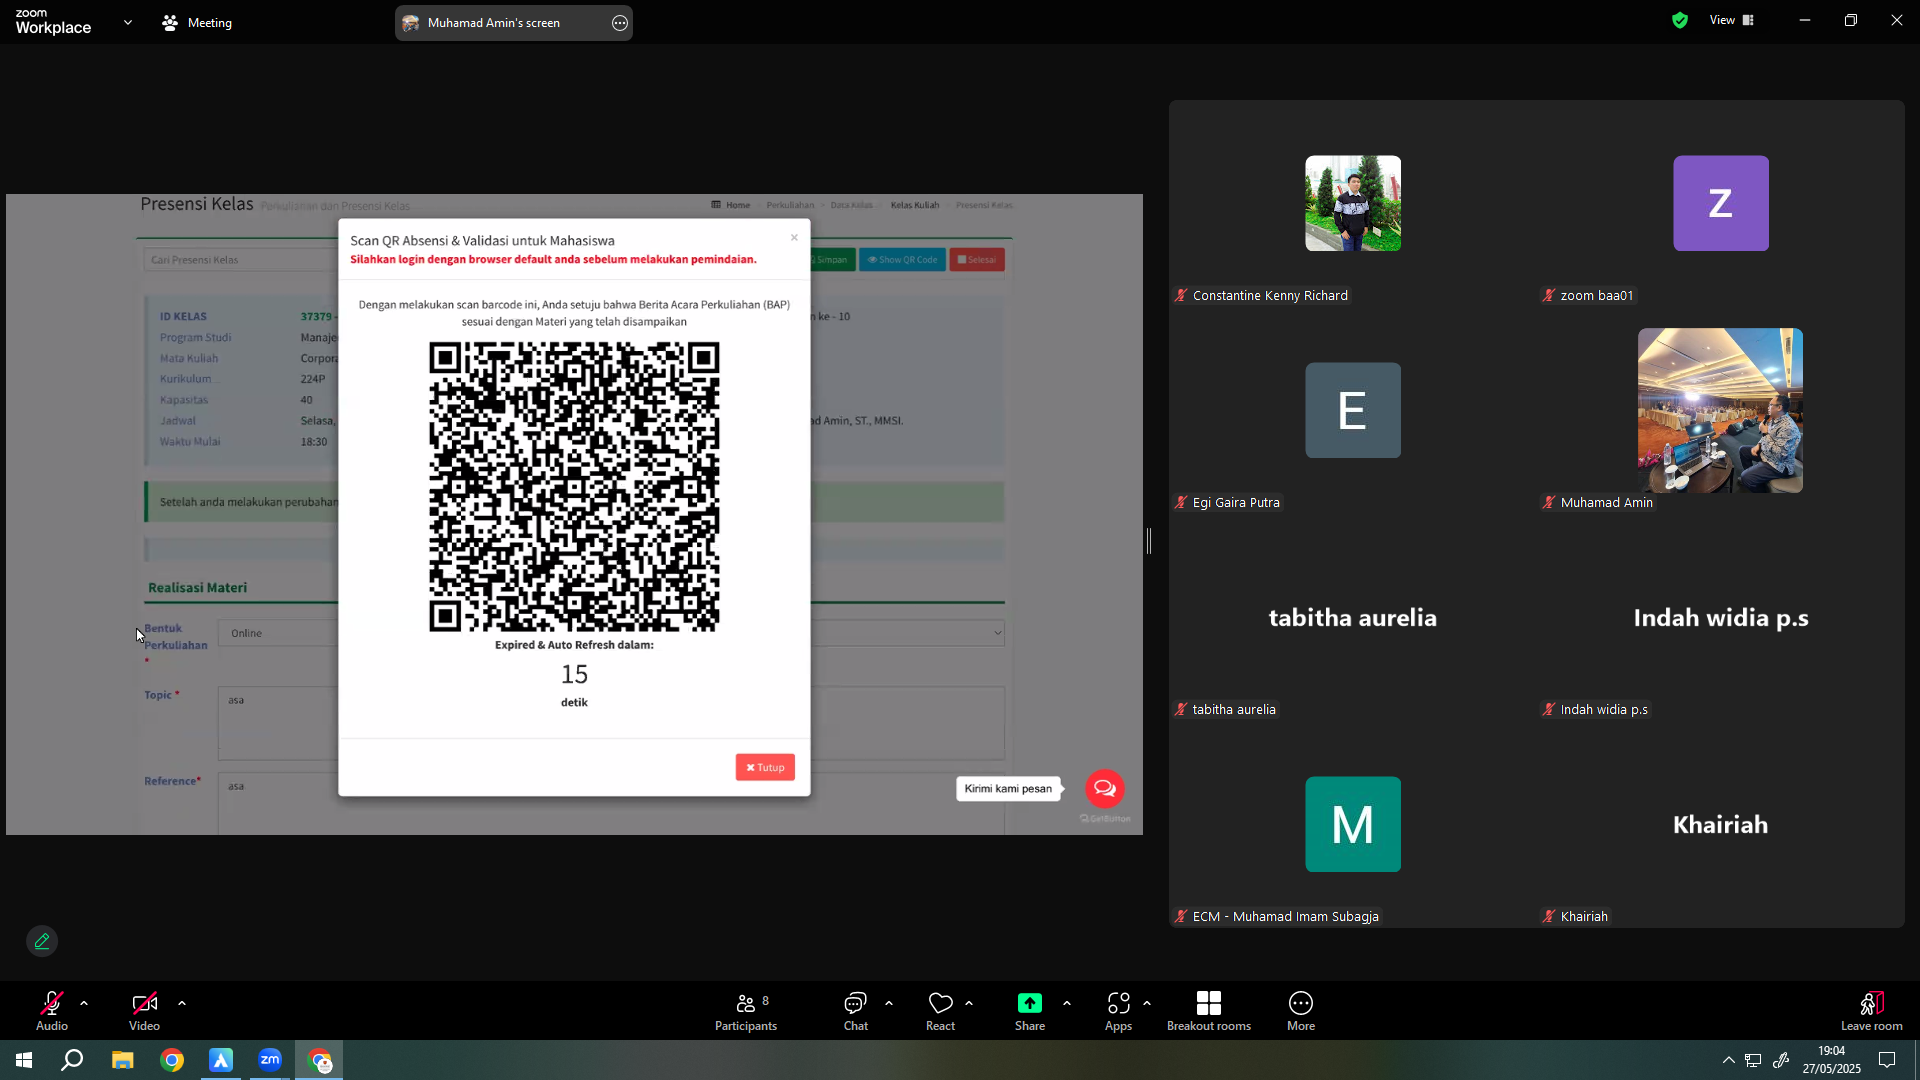The image size is (1920, 1080).
Task: Open the Windows notification center
Action: (x=1887, y=1060)
